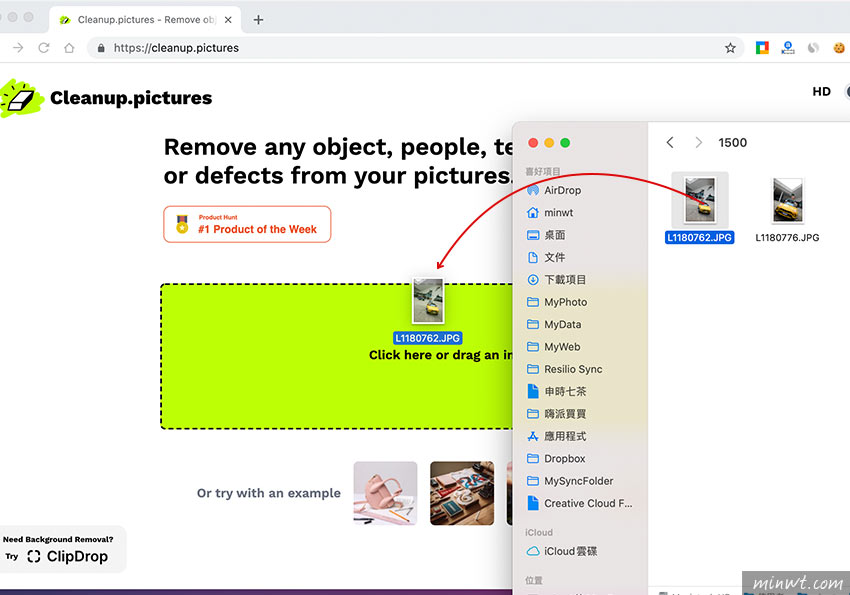Select the L1180776.JPG file in Finder

pos(788,201)
